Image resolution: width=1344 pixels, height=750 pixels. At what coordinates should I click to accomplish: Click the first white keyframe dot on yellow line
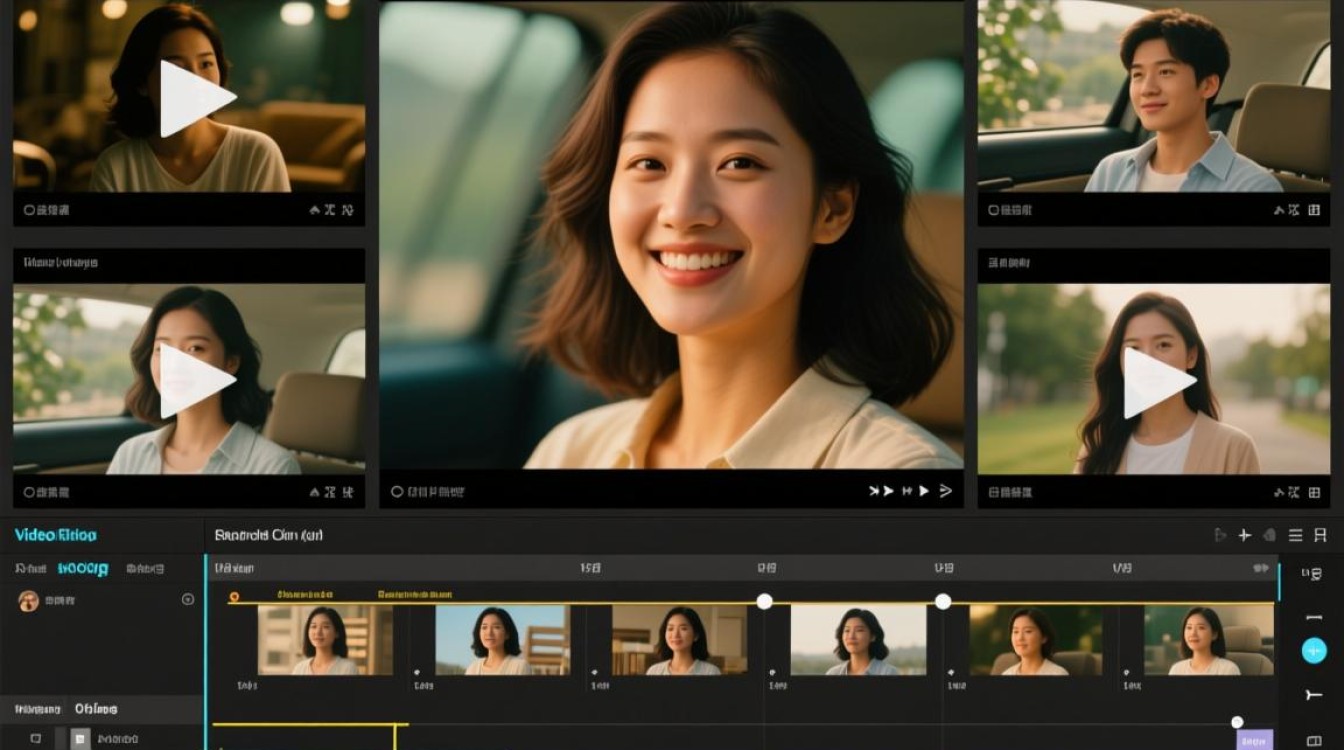(764, 601)
